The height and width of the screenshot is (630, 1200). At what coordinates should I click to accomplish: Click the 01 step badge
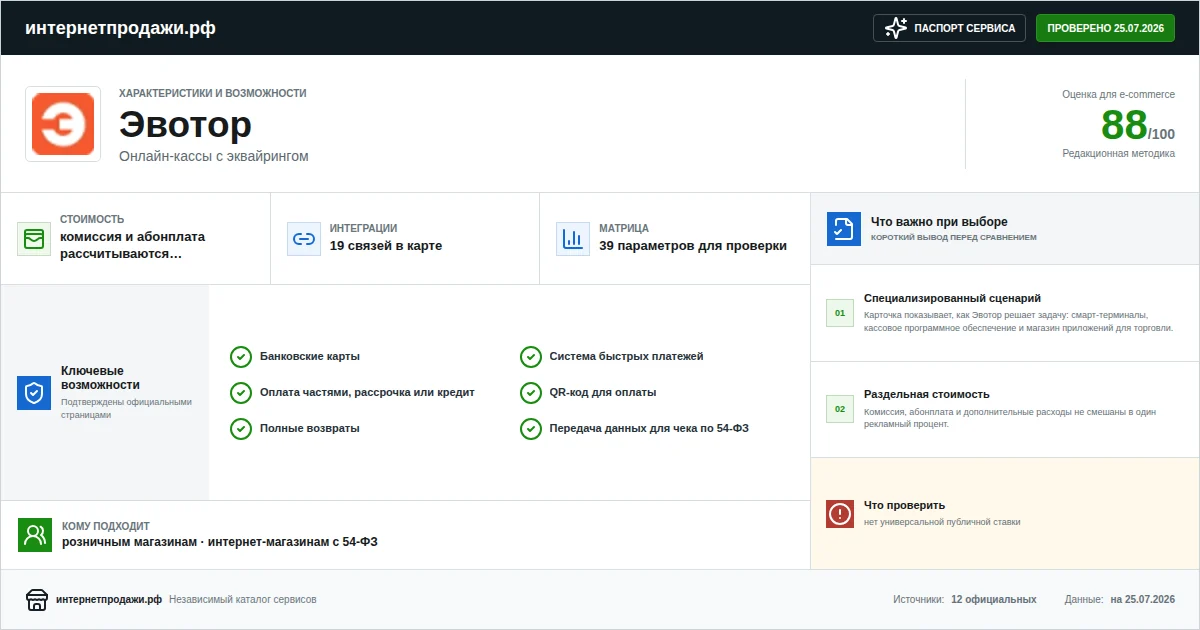click(840, 313)
